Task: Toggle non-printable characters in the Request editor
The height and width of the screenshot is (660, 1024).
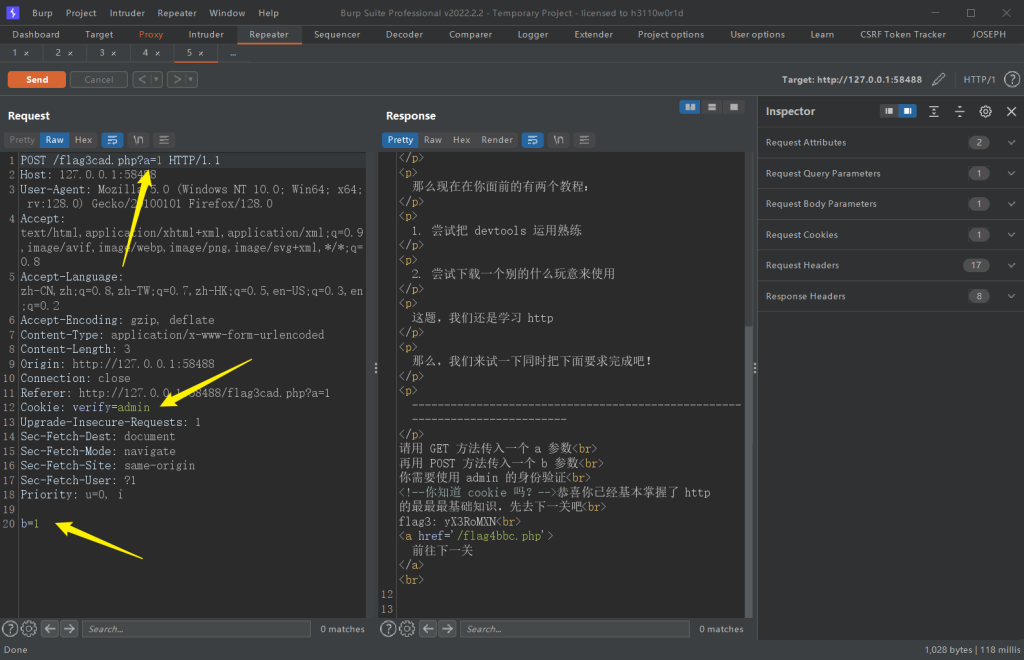Action: point(138,140)
